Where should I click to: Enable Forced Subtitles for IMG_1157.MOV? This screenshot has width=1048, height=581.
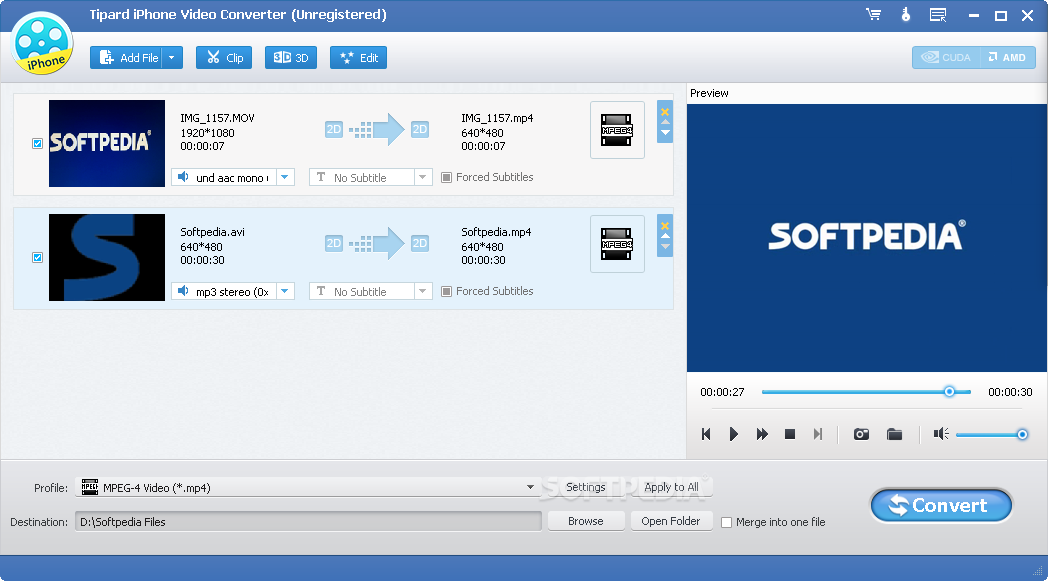tap(446, 177)
